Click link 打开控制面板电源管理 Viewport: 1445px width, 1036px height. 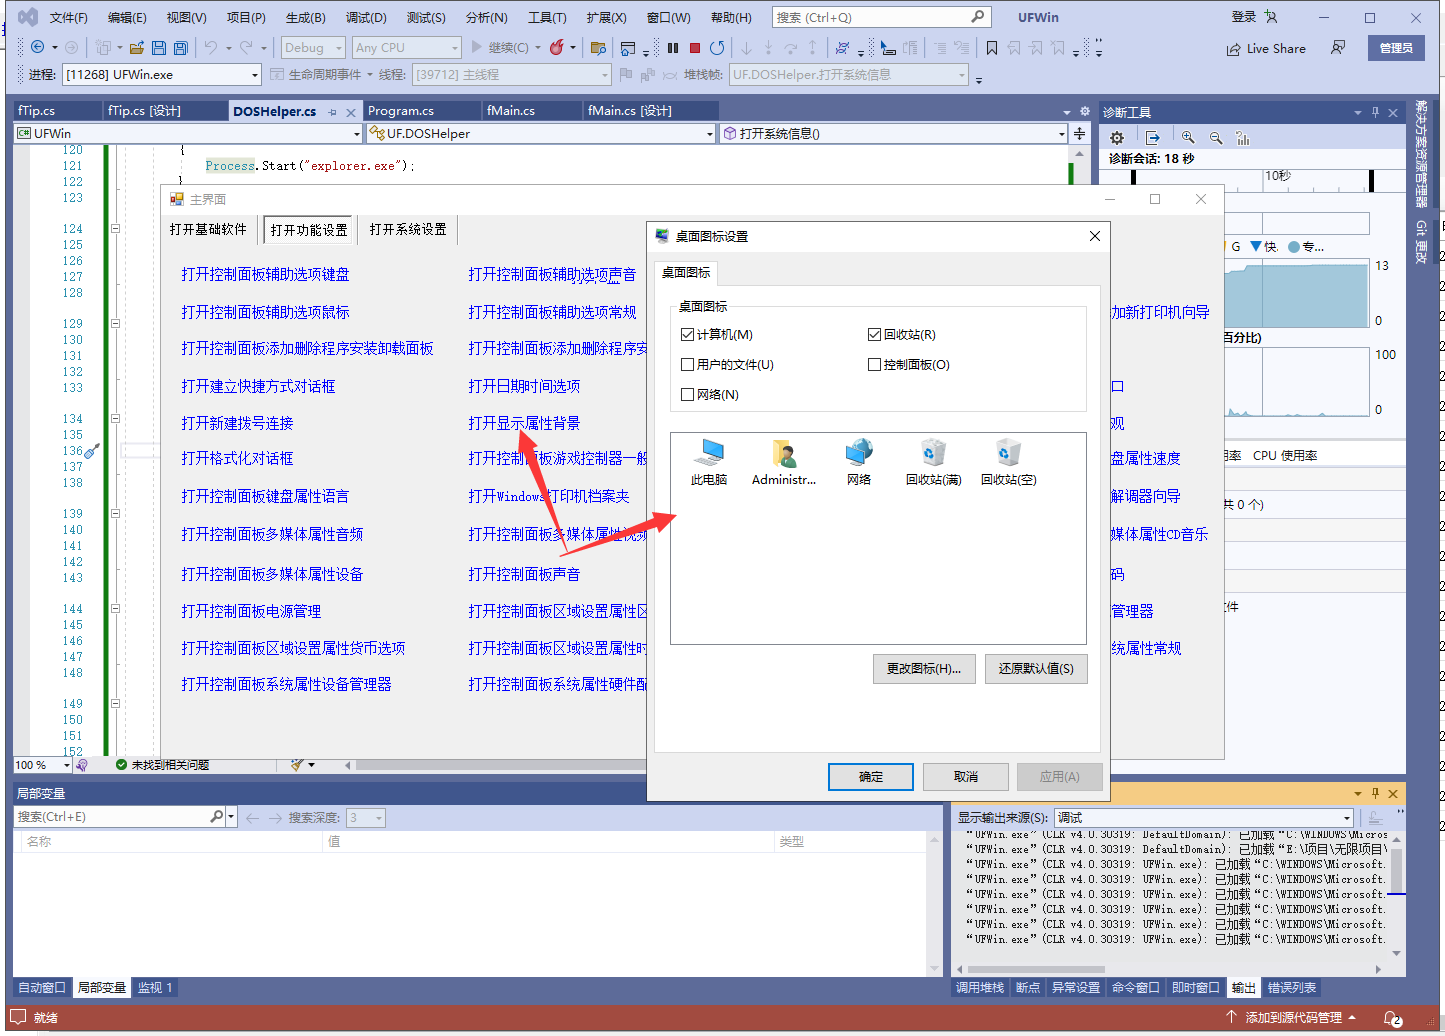[x=251, y=611]
